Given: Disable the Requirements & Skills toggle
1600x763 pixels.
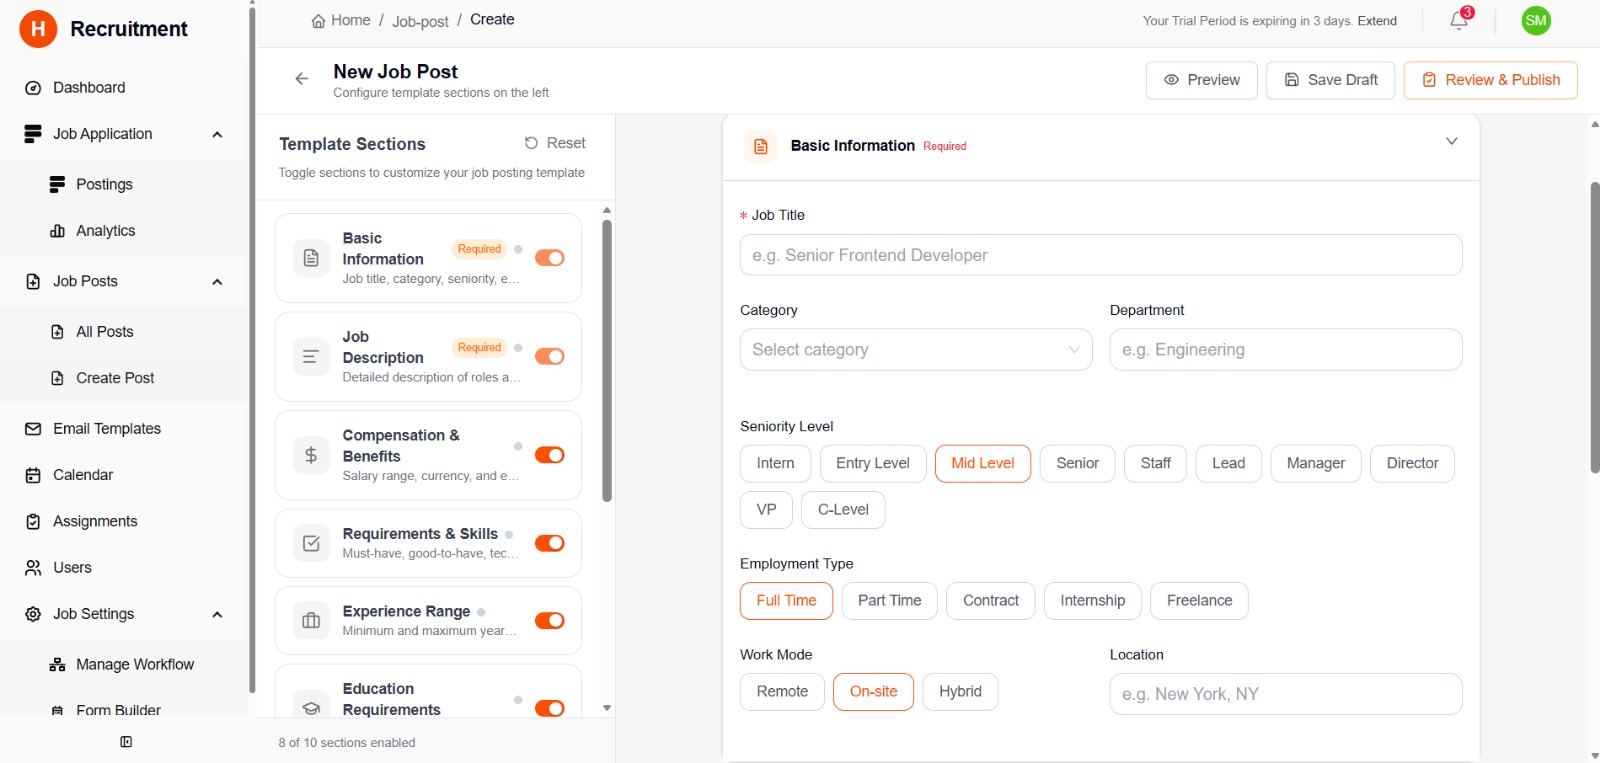Looking at the screenshot, I should coord(549,543).
